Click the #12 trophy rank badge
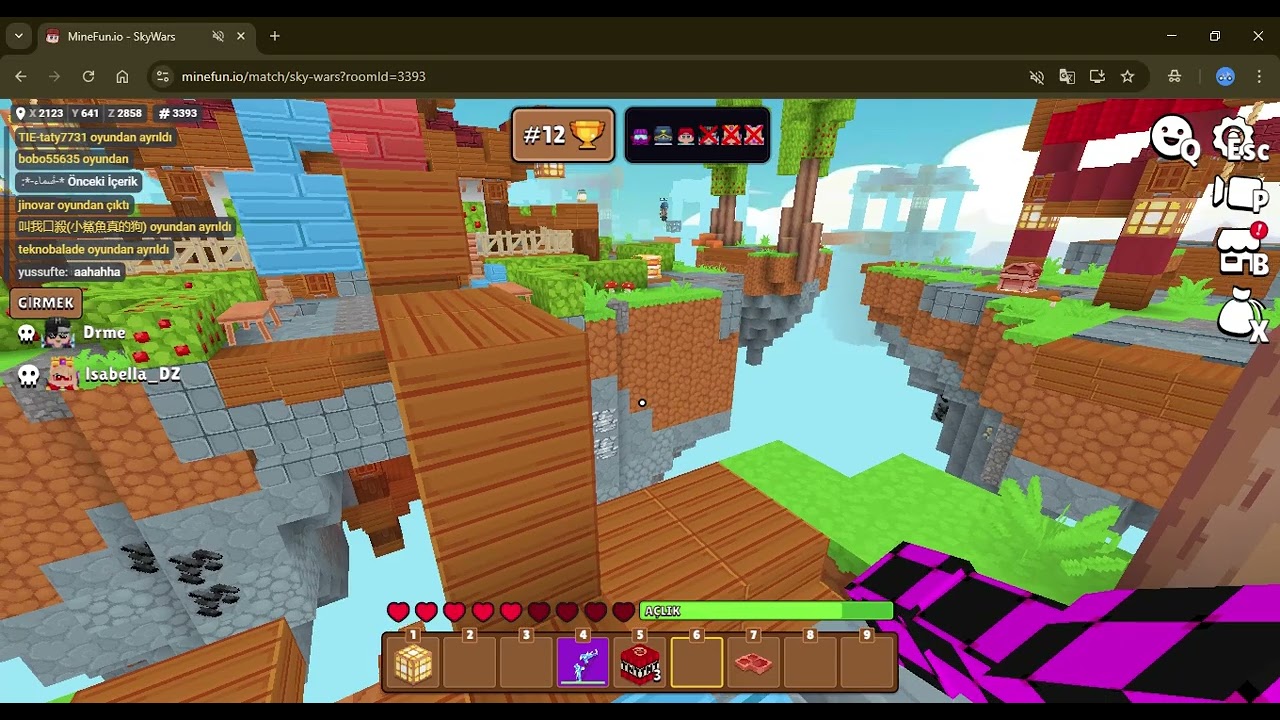The width and height of the screenshot is (1280, 720). (564, 135)
